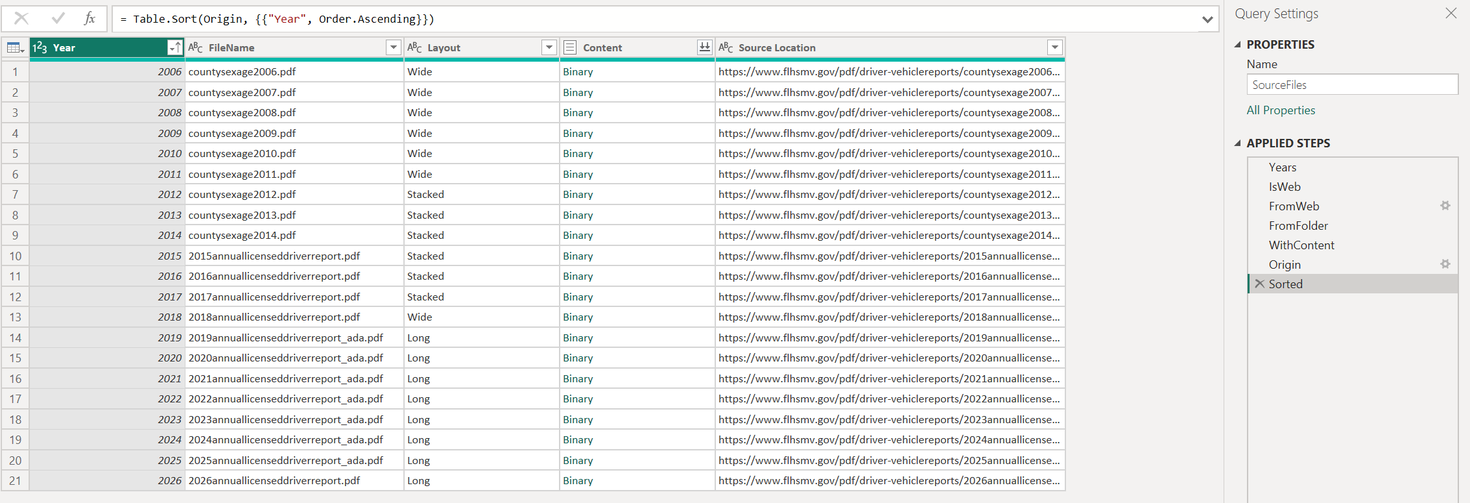This screenshot has width=1470, height=503.
Task: Click the table menu icon above the row numbers
Action: point(15,48)
